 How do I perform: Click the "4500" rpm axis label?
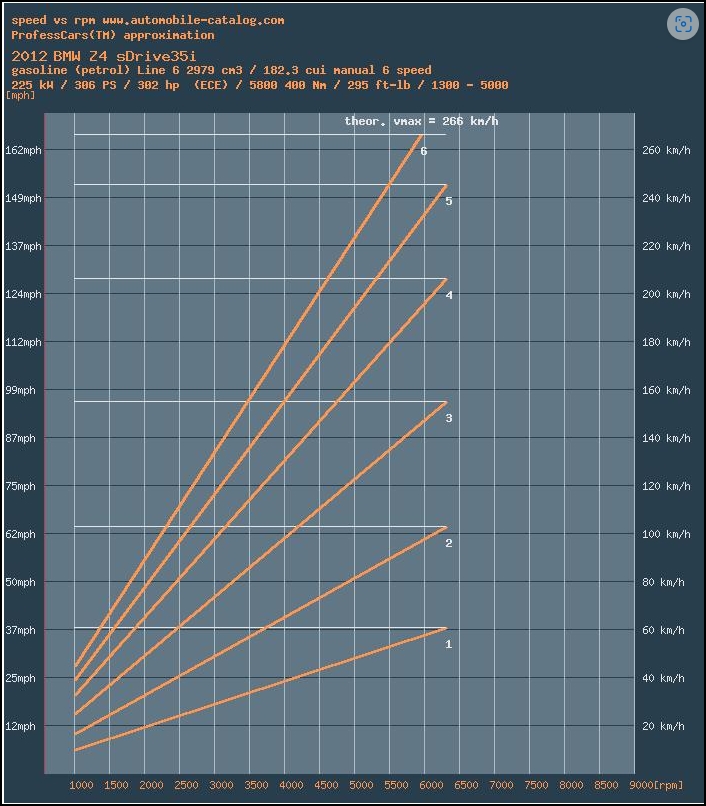(326, 785)
